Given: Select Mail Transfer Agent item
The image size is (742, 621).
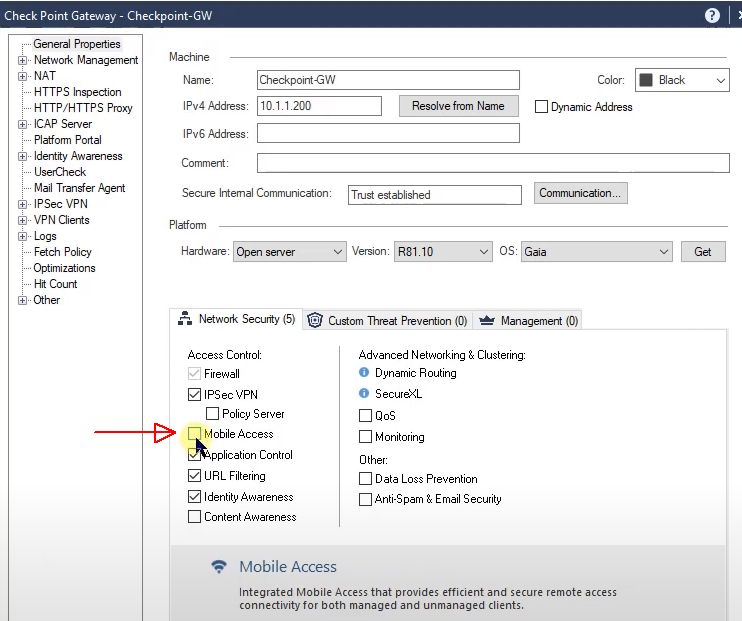Looking at the screenshot, I should [x=80, y=188].
